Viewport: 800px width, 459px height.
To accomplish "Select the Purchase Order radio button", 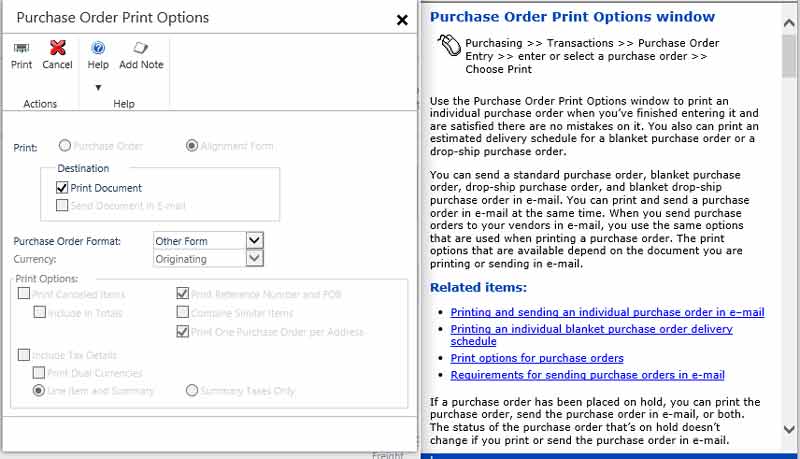I will click(x=65, y=146).
